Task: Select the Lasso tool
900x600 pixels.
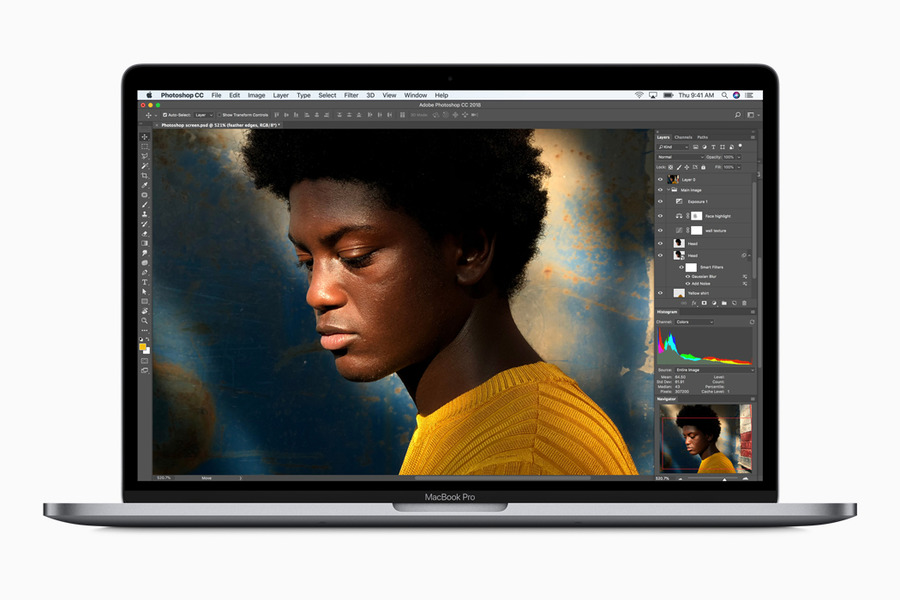Action: 144,156
